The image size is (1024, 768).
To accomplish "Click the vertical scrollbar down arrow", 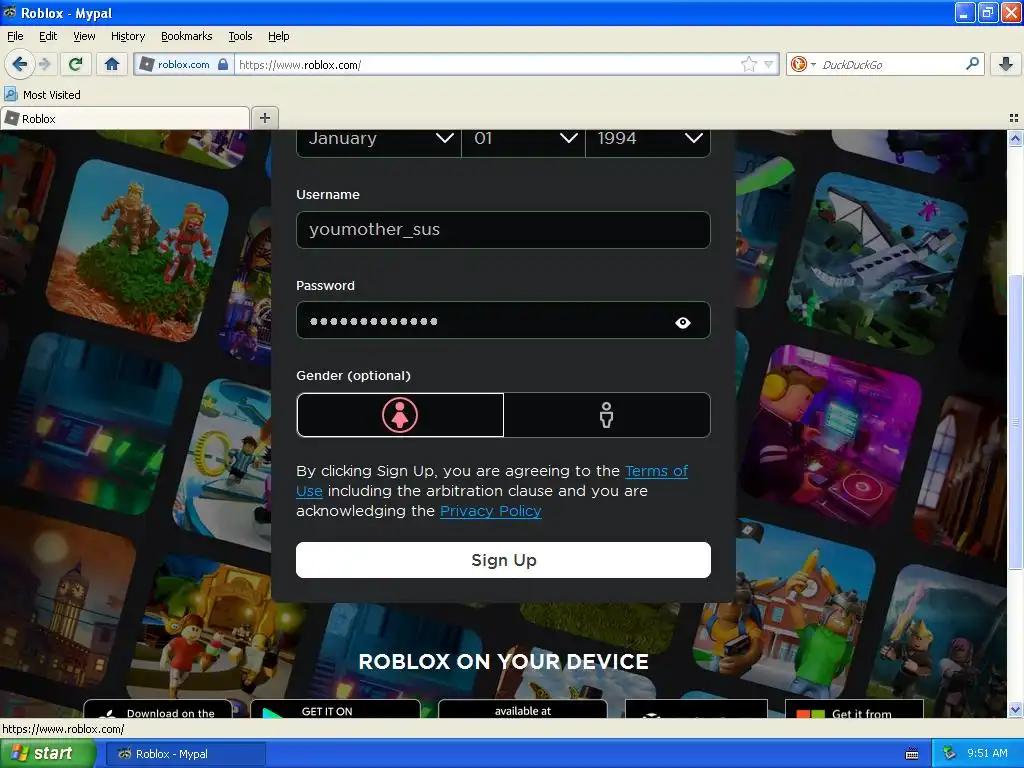I will [1015, 710].
